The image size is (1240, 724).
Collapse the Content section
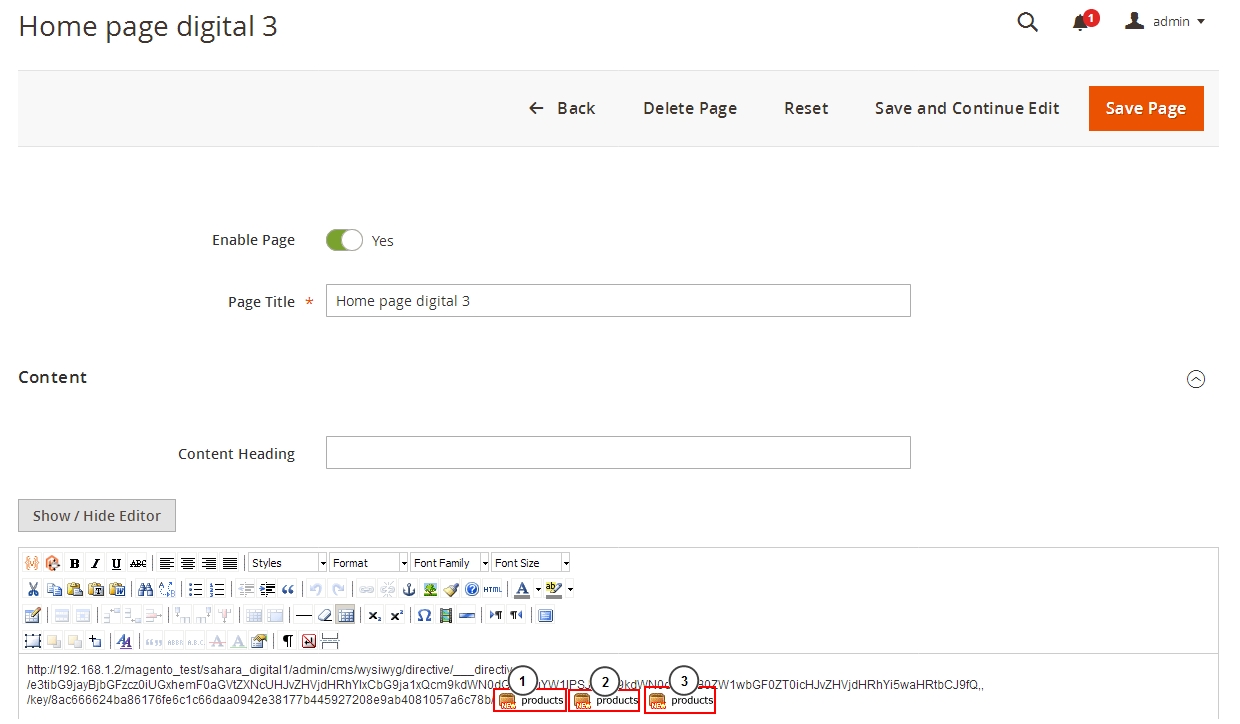tap(1195, 378)
